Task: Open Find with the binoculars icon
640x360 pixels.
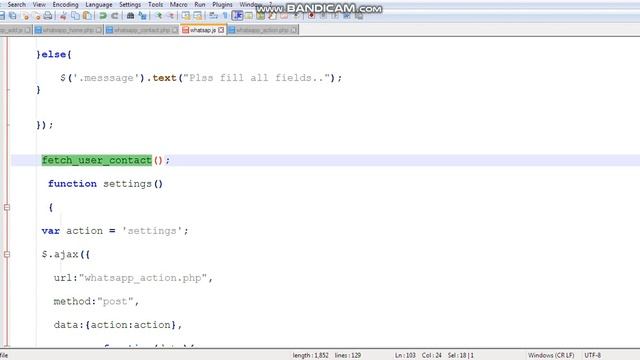Action: click(130, 16)
